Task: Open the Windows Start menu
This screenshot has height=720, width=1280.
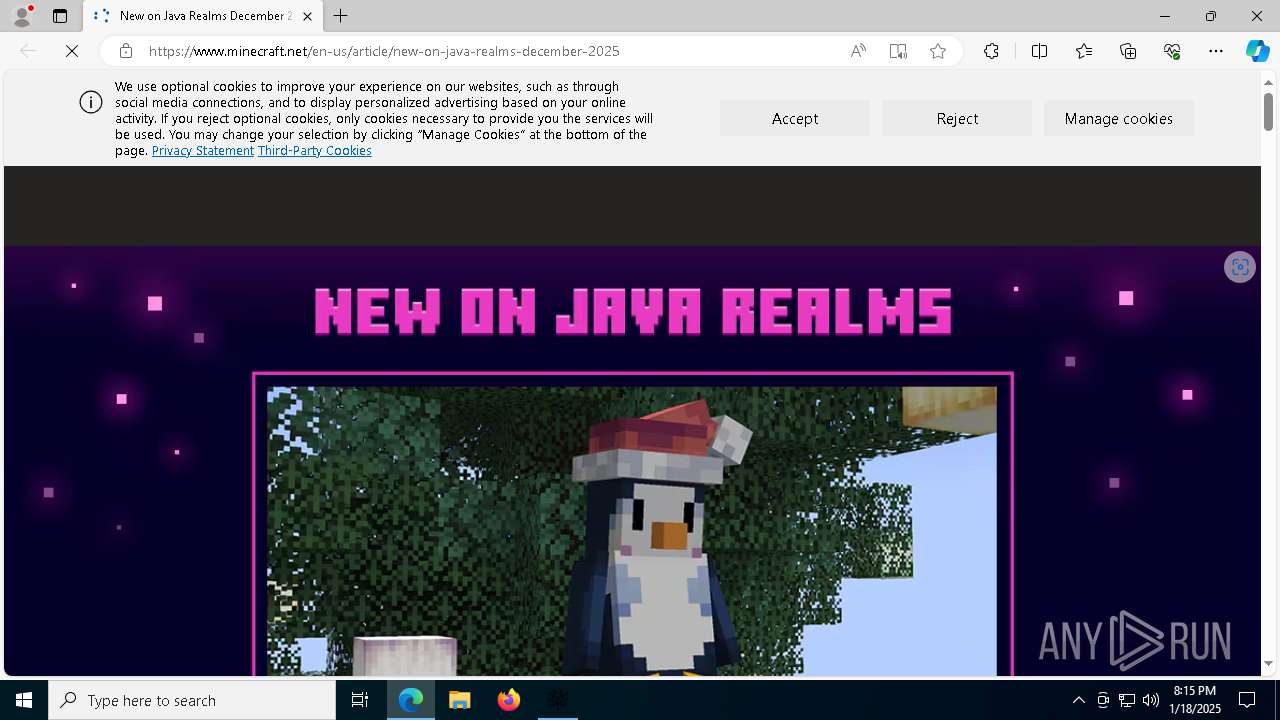Action: click(24, 700)
